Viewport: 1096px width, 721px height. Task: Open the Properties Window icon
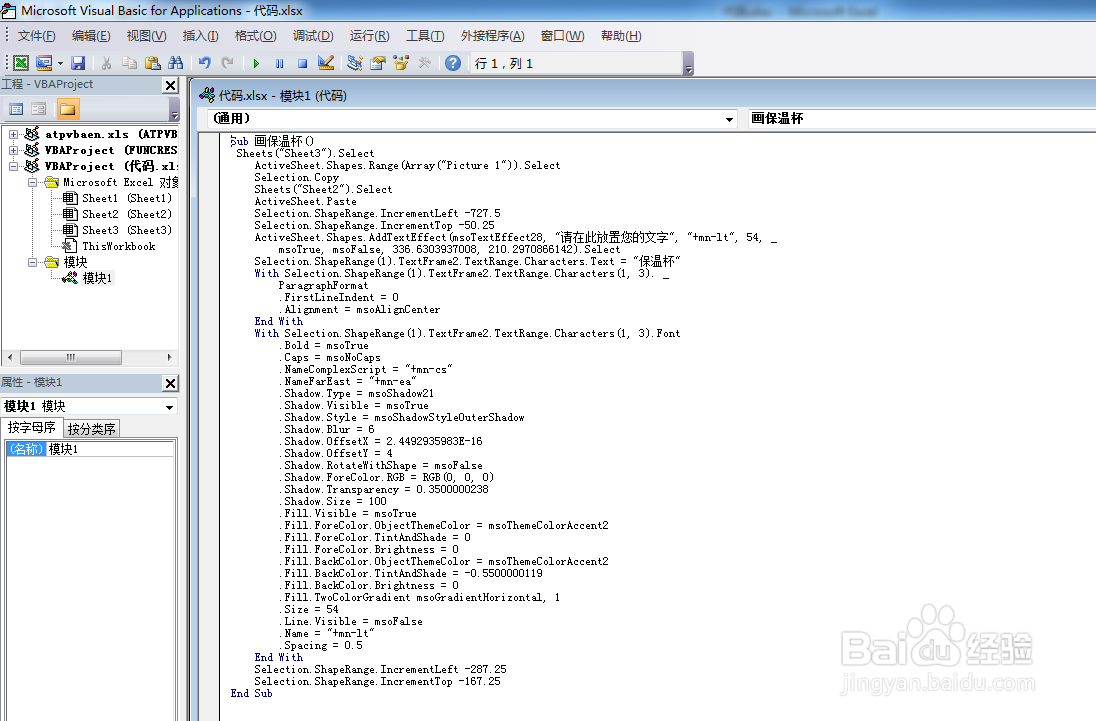[377, 64]
